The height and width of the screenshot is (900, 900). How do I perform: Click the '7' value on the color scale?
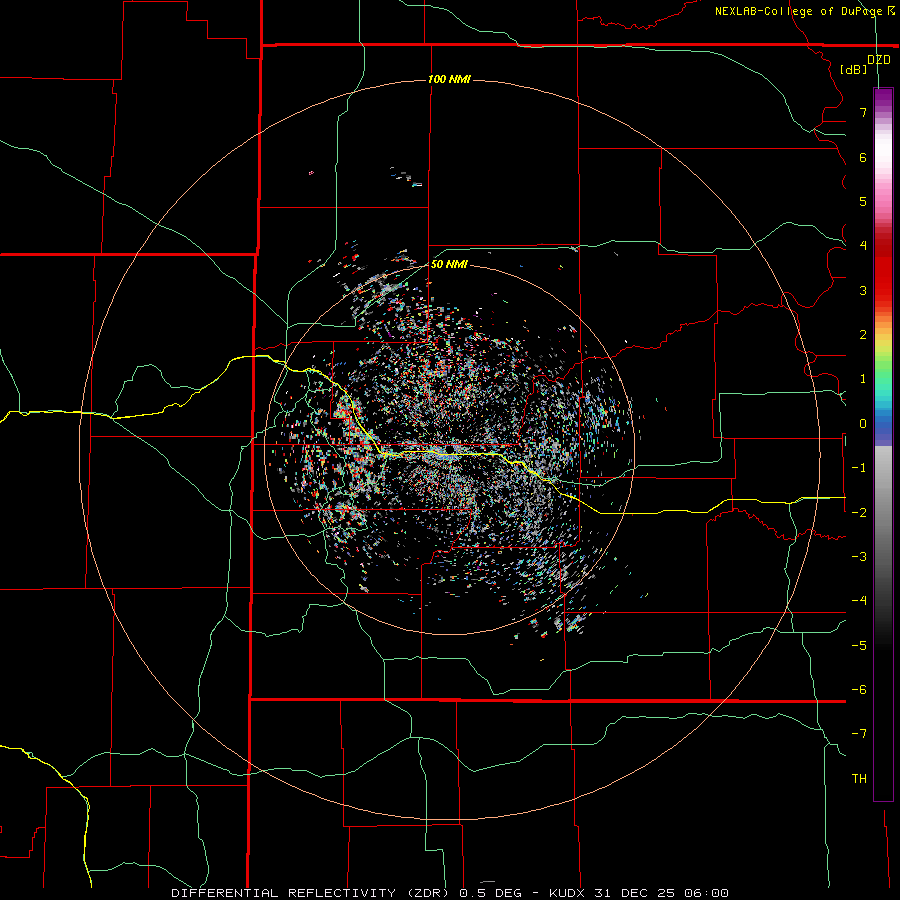863,112
